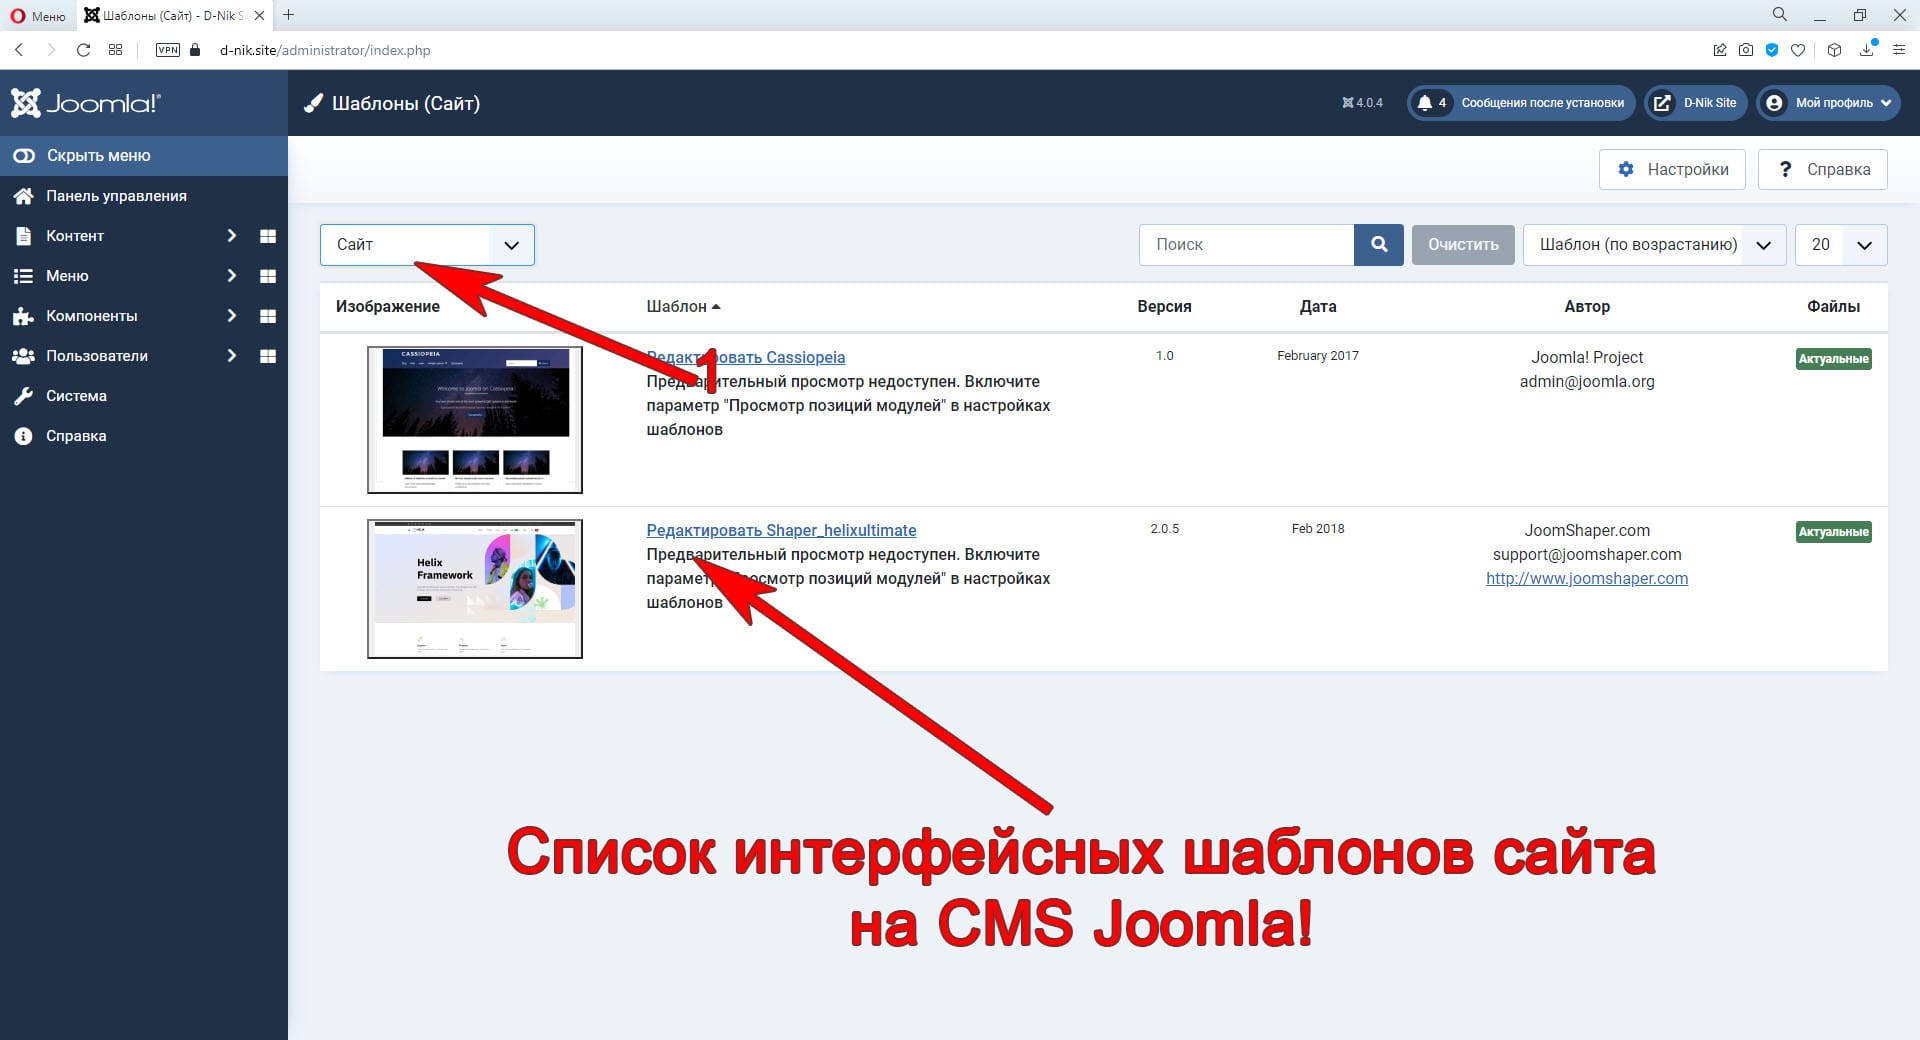Open the http://www.joomshaper.com link

(1587, 578)
